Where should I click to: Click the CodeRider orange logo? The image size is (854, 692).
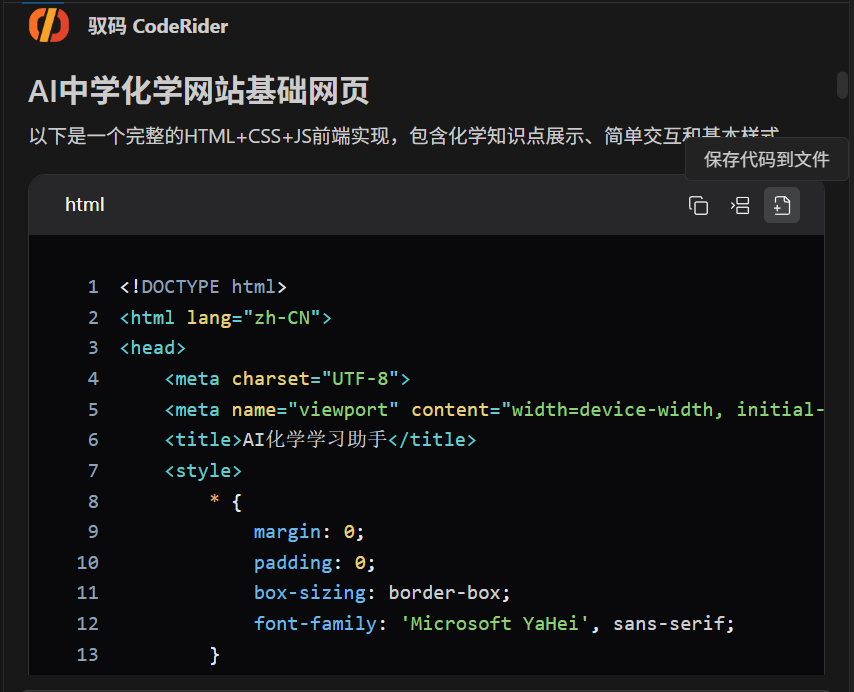(x=49, y=25)
